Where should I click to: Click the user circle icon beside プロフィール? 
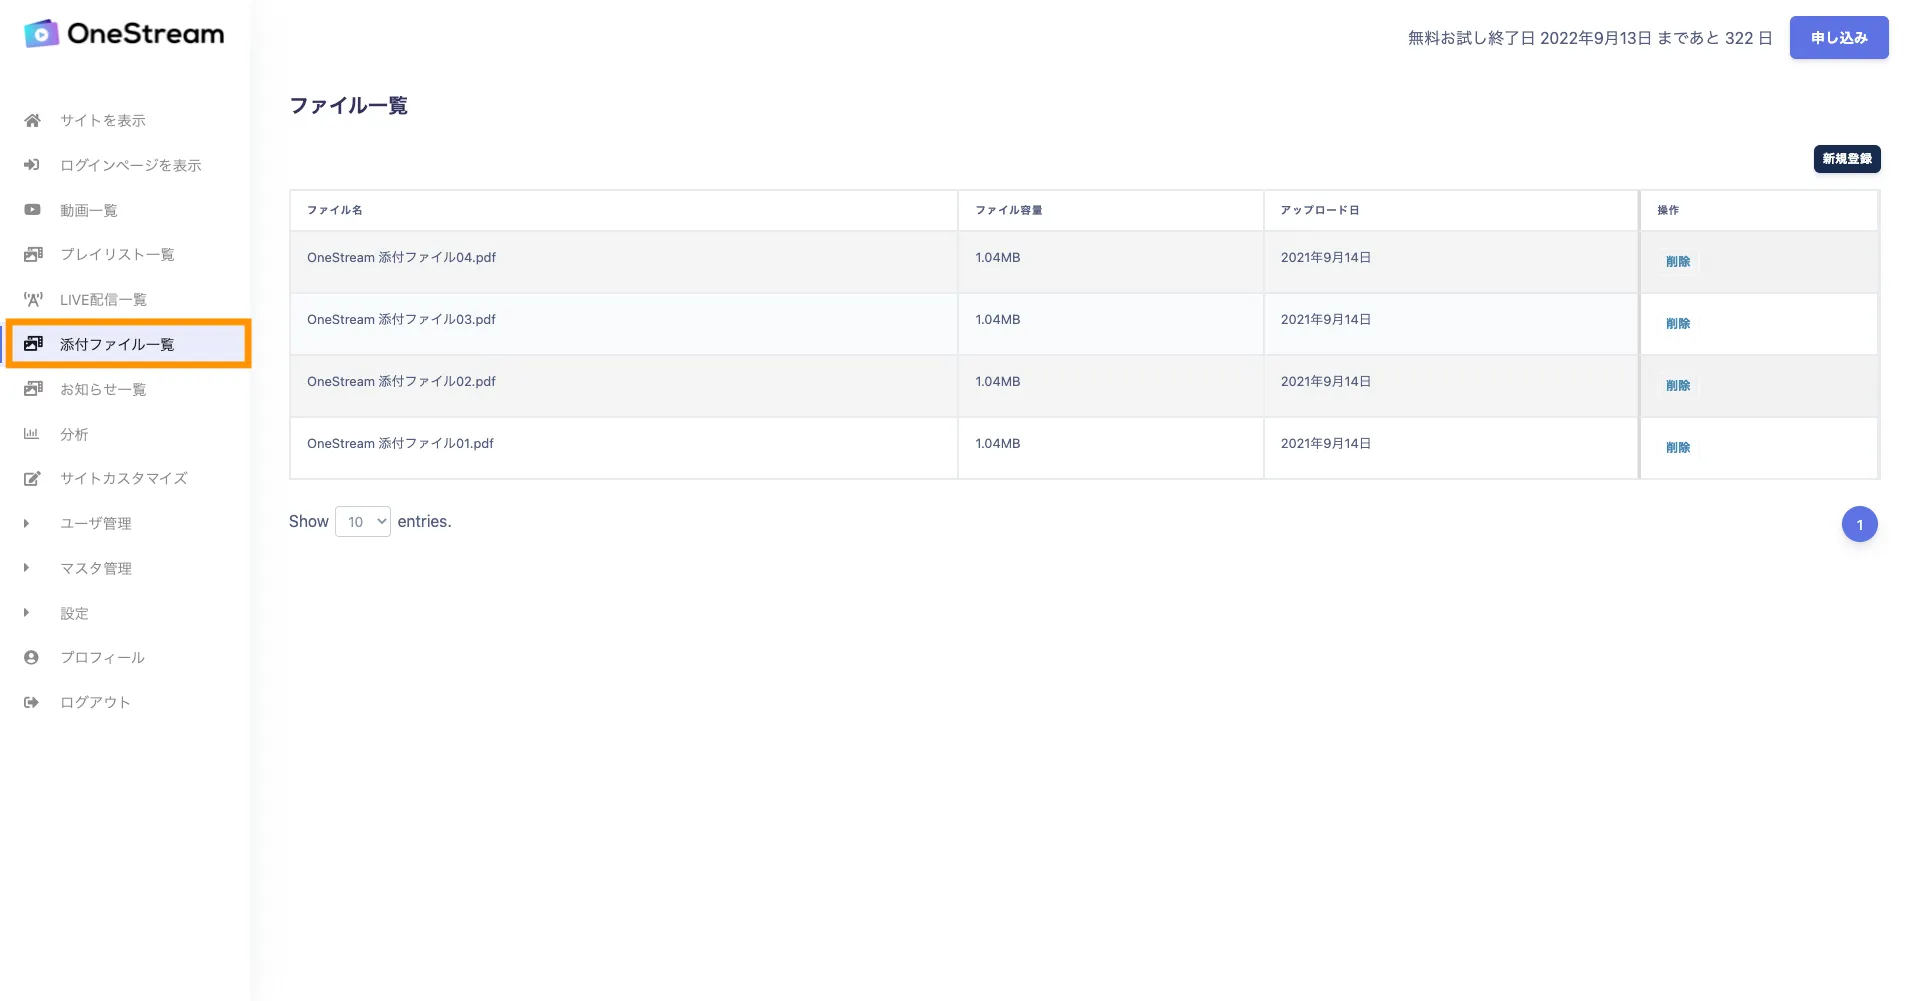click(31, 657)
